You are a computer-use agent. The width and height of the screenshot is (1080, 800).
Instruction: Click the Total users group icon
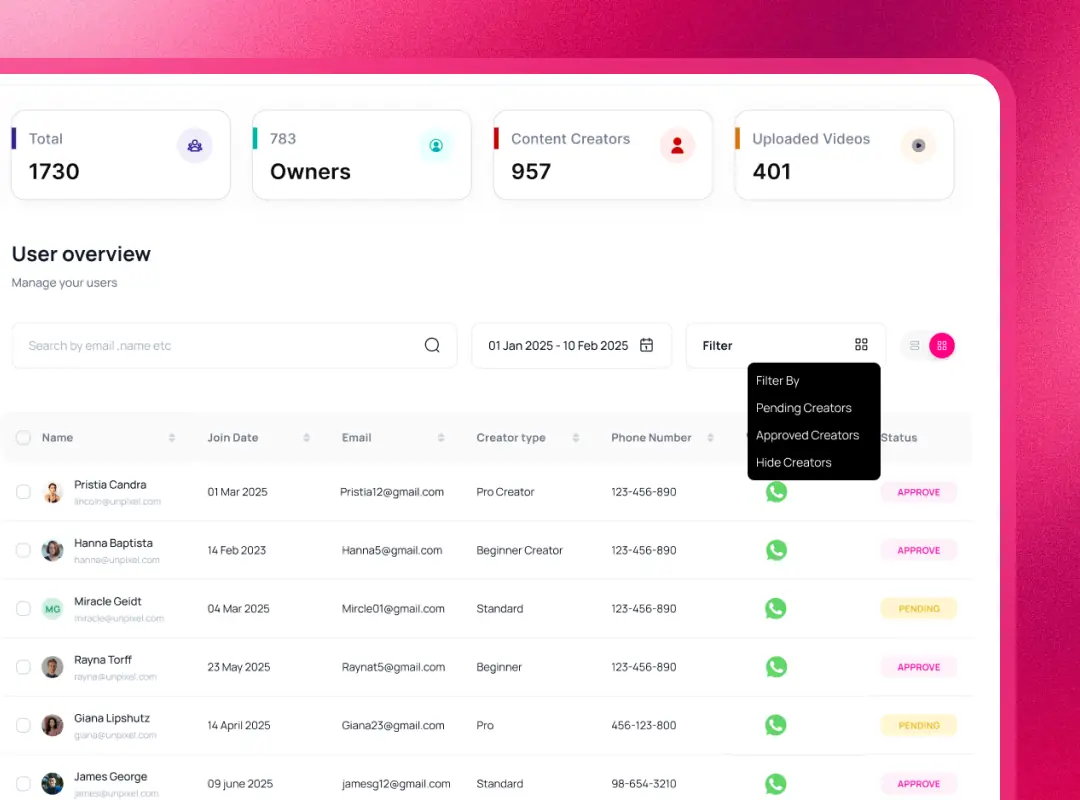click(195, 145)
